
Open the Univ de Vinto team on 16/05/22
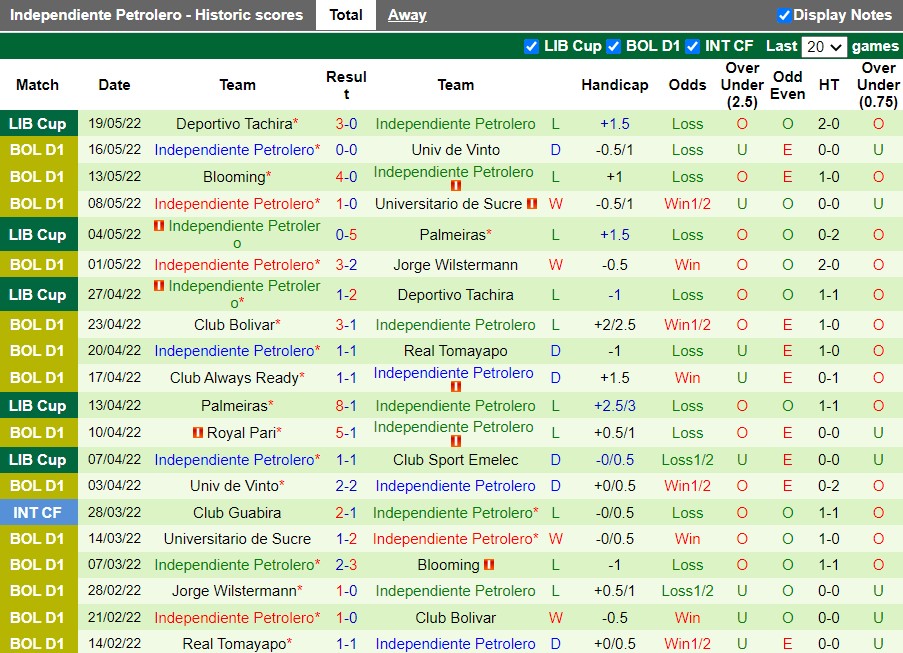coord(456,150)
